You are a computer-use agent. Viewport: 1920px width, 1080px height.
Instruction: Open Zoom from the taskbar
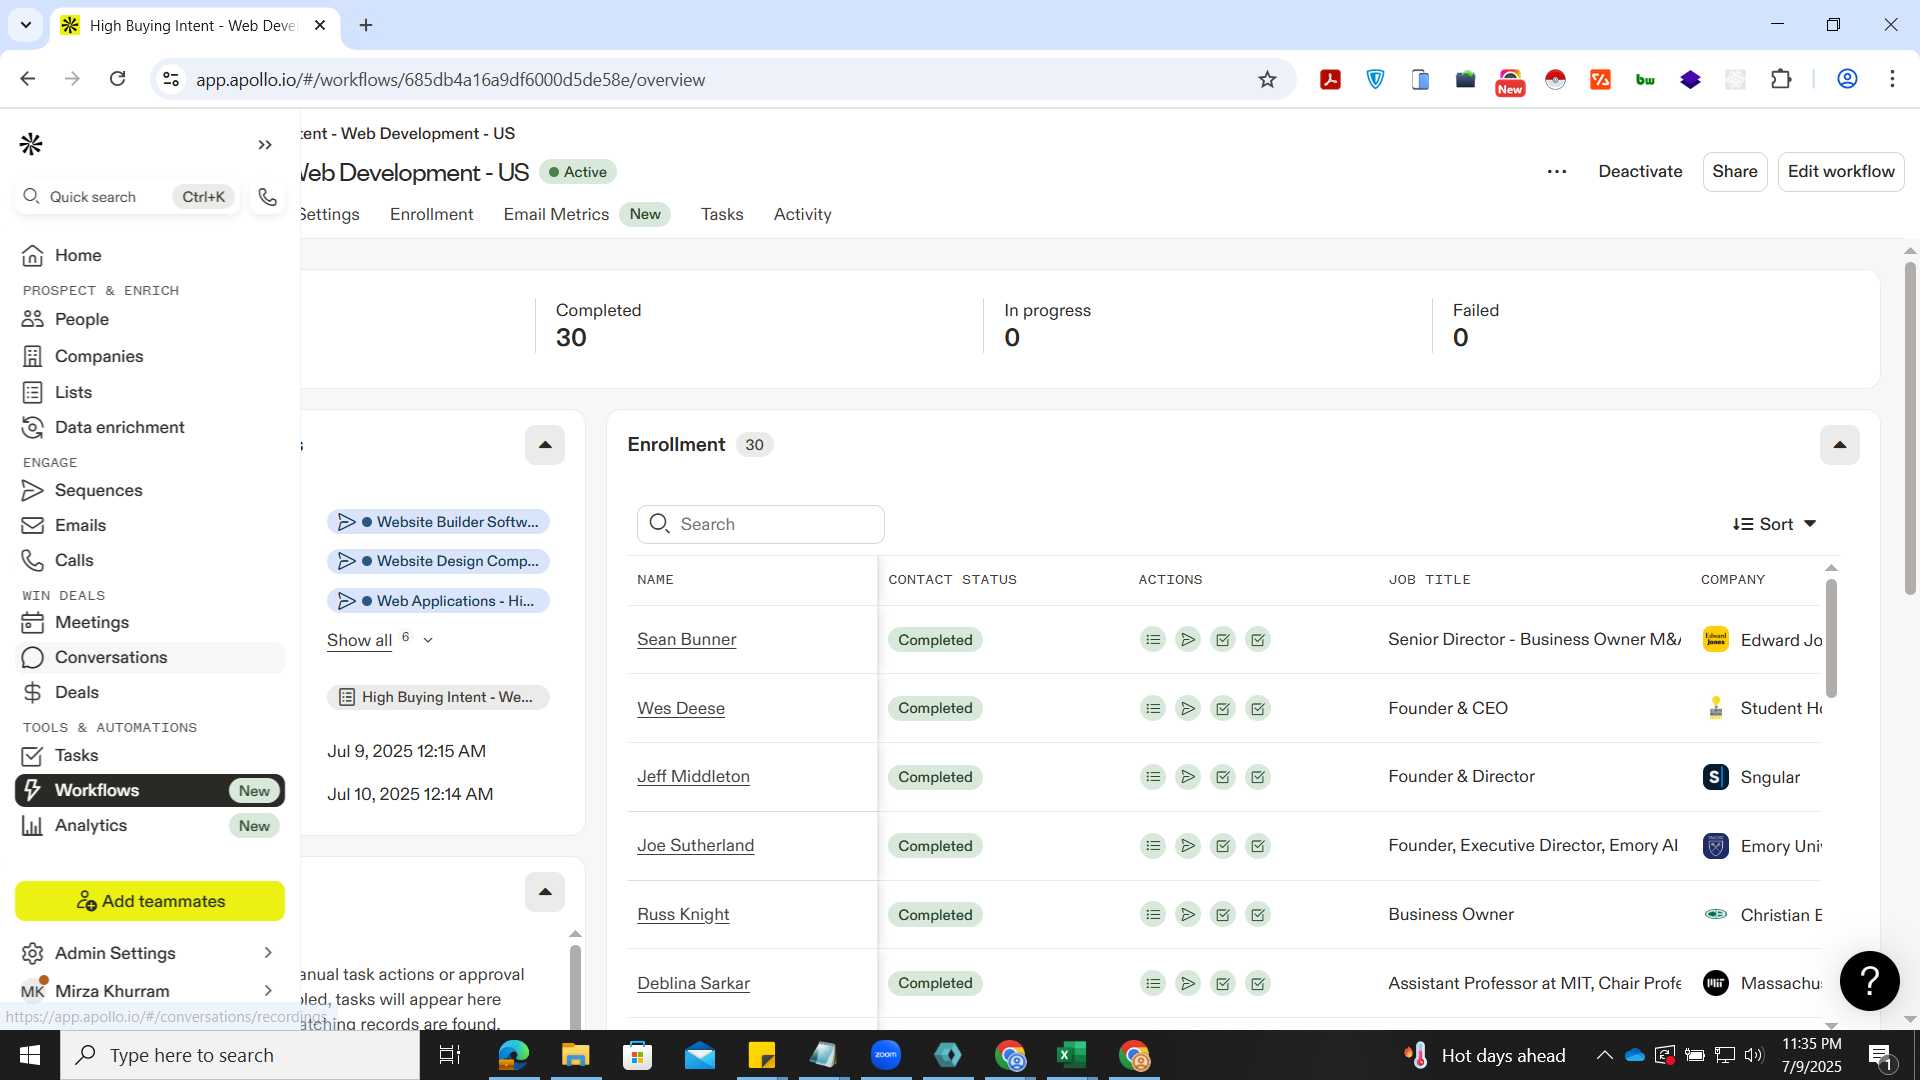click(885, 1055)
